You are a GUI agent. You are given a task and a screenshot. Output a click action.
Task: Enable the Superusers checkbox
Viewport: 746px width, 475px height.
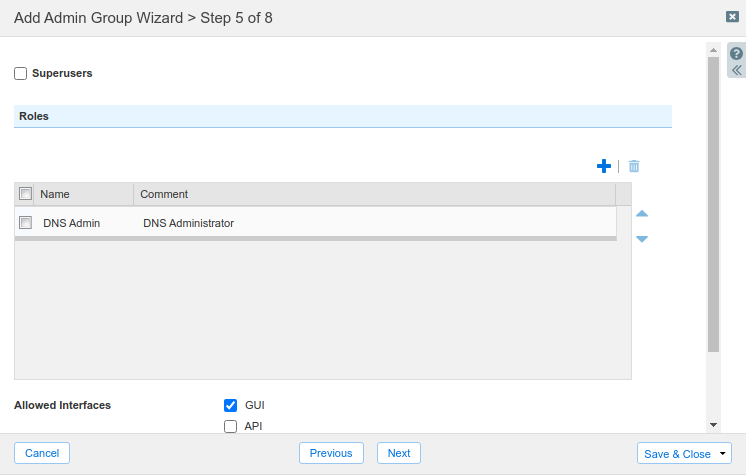[x=21, y=73]
